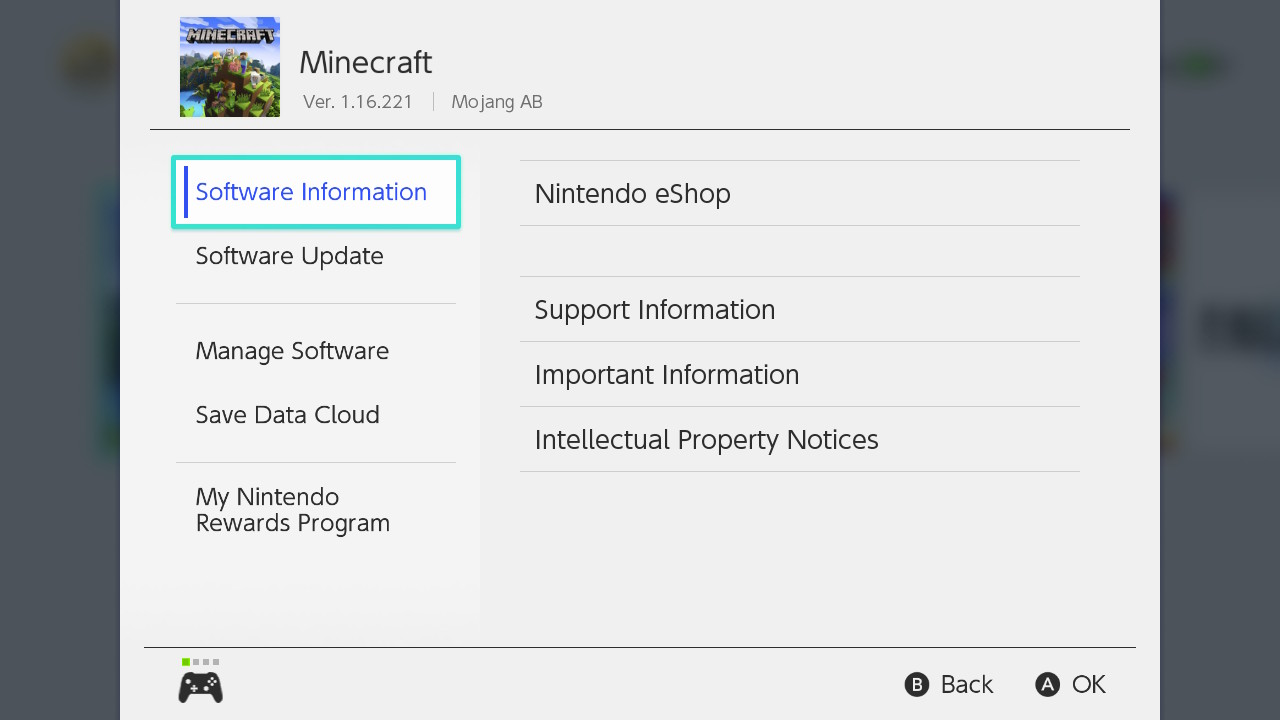
Task: Select the Software Information menu item
Action: [x=311, y=192]
